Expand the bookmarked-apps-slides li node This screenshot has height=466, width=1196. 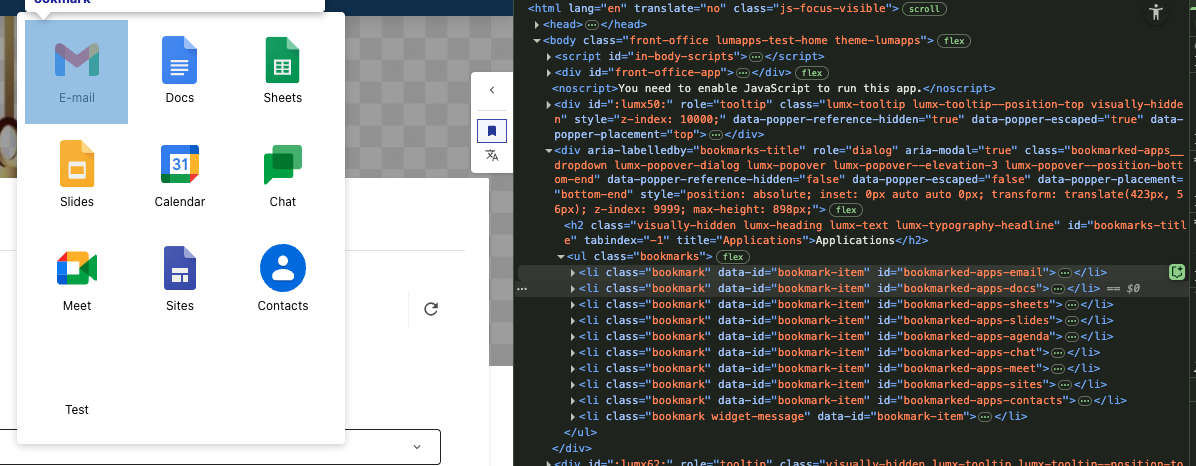[574, 320]
